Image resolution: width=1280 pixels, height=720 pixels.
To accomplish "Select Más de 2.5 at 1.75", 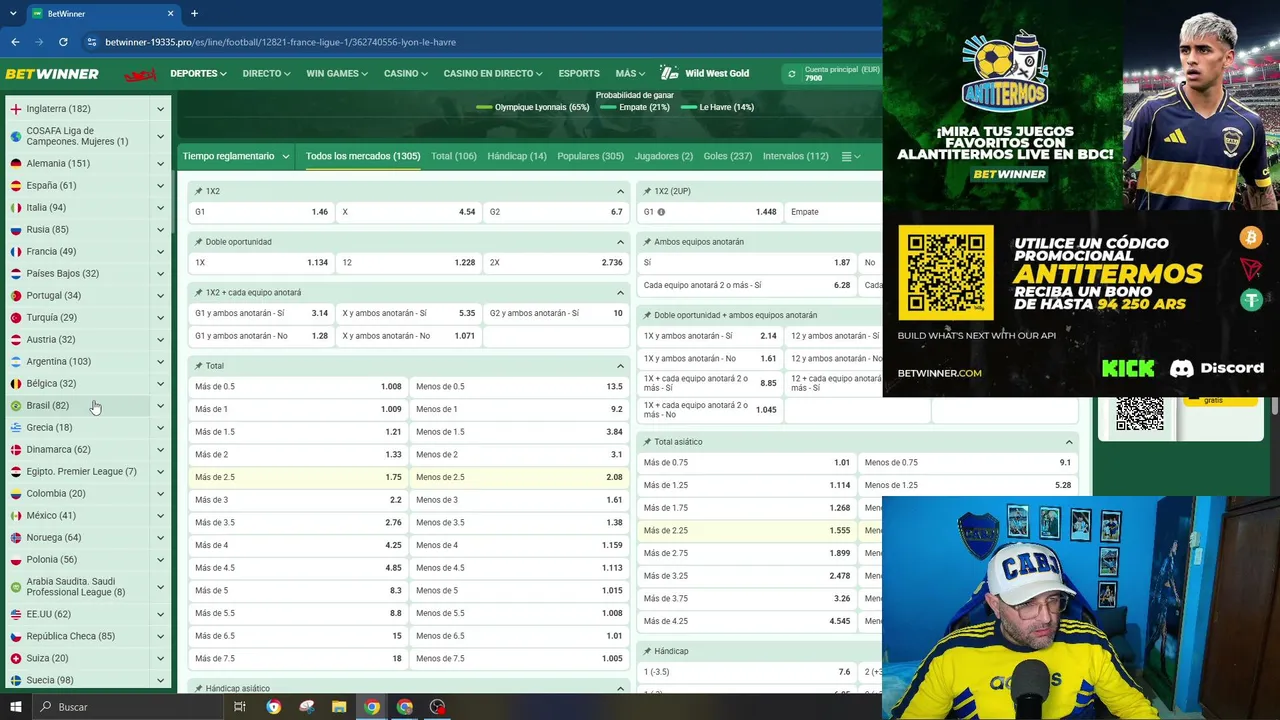I will tap(298, 478).
